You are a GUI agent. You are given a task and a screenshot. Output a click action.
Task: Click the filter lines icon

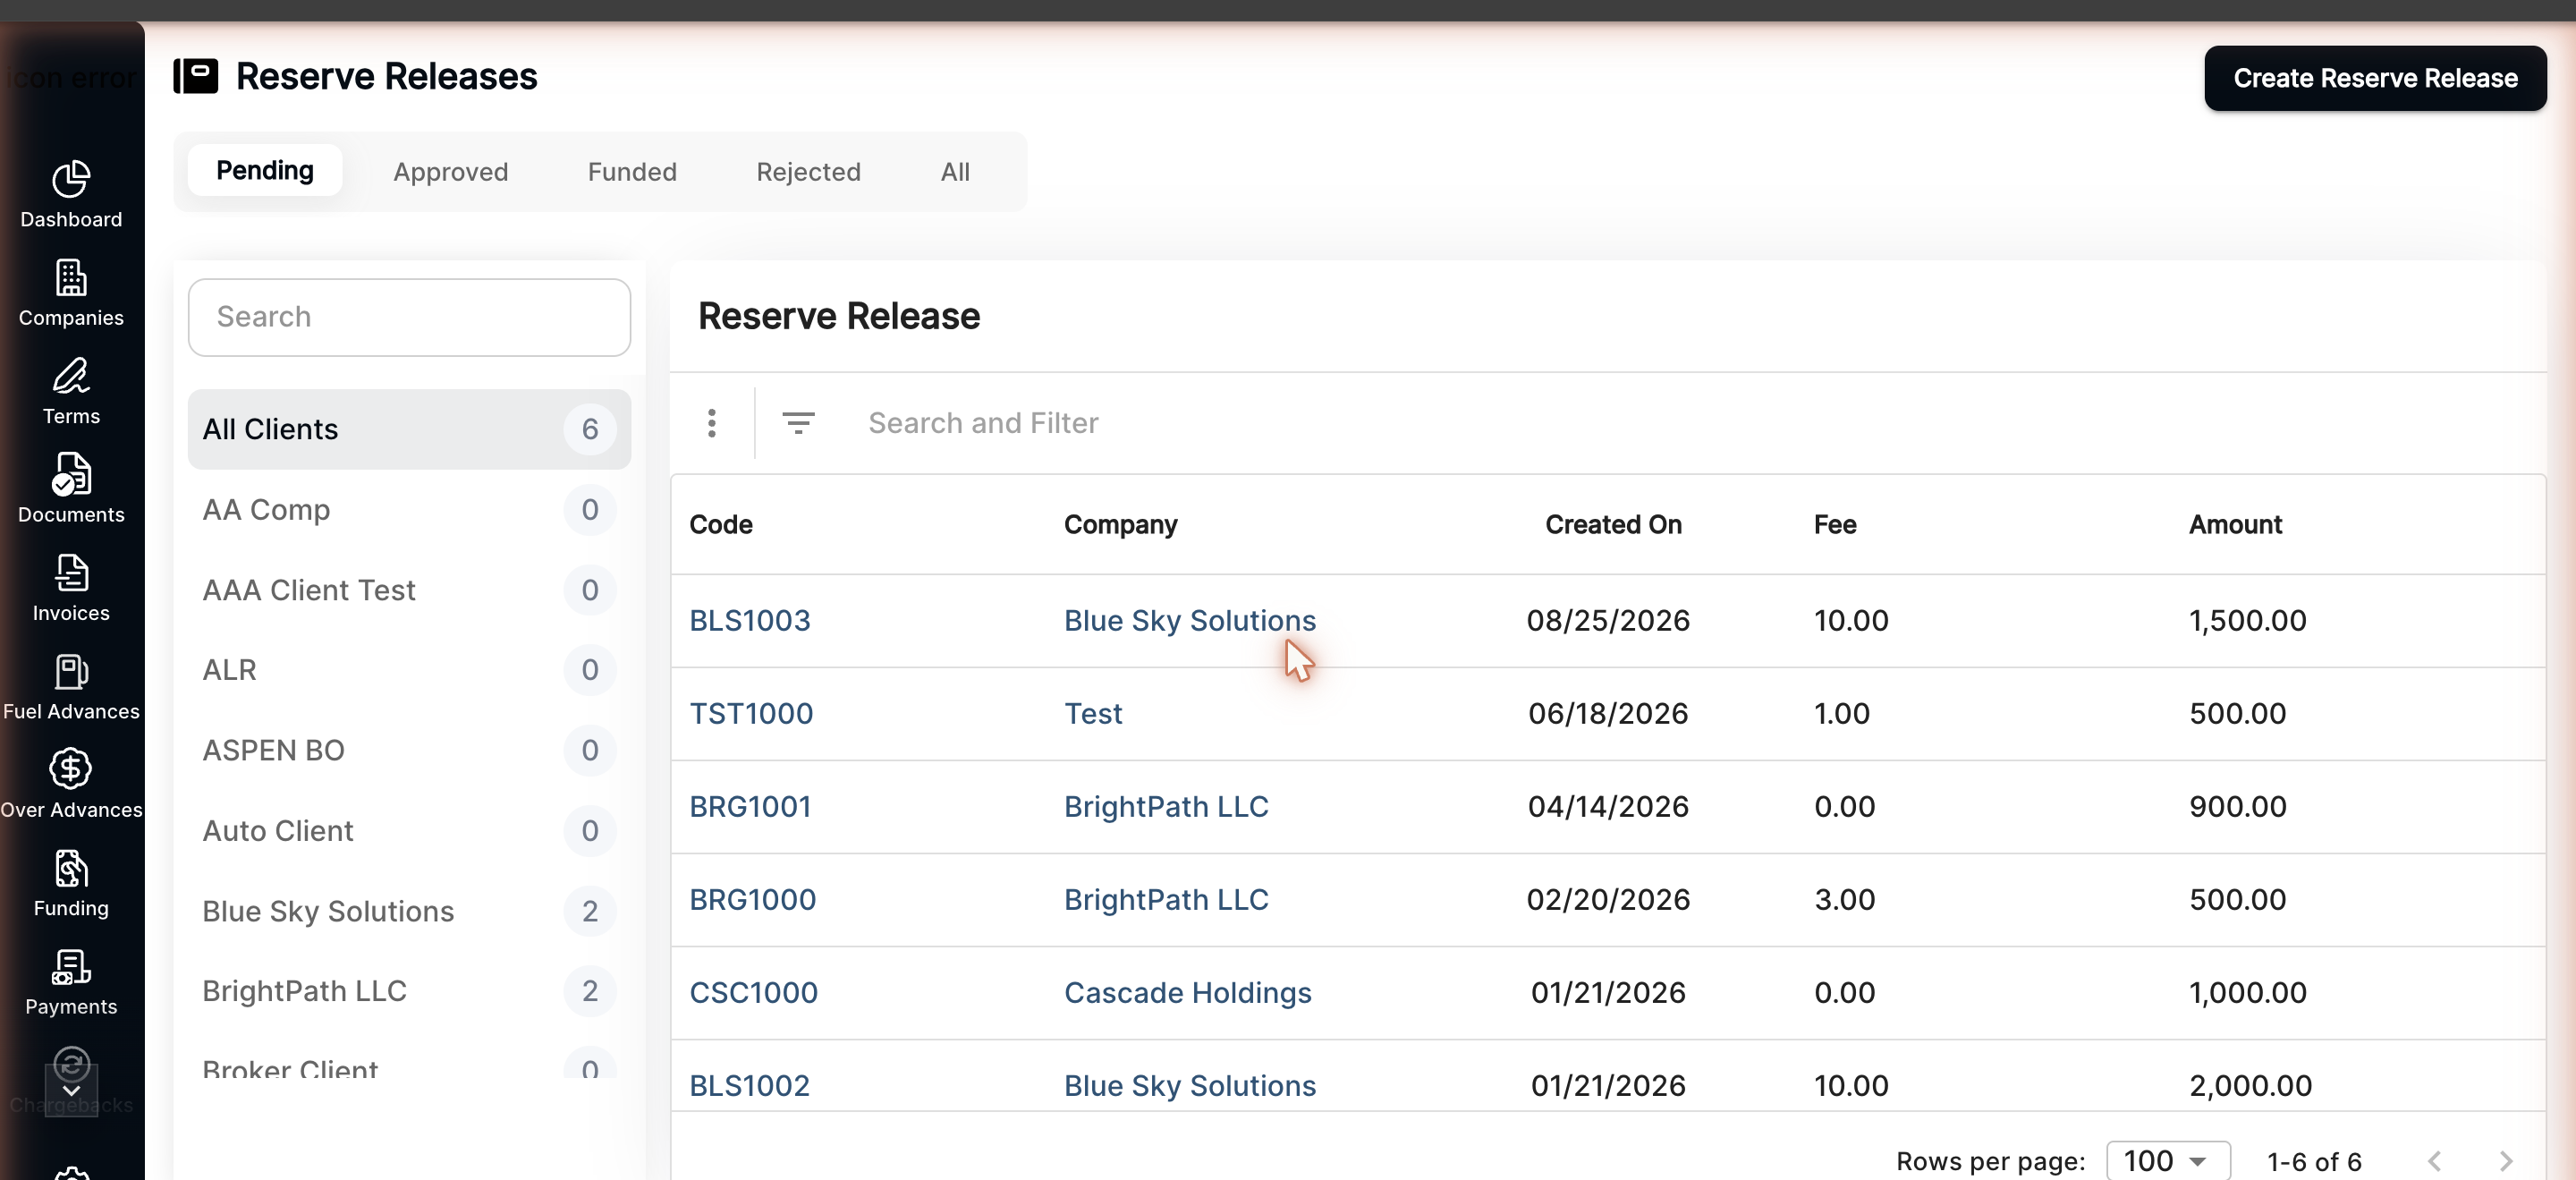click(x=797, y=423)
